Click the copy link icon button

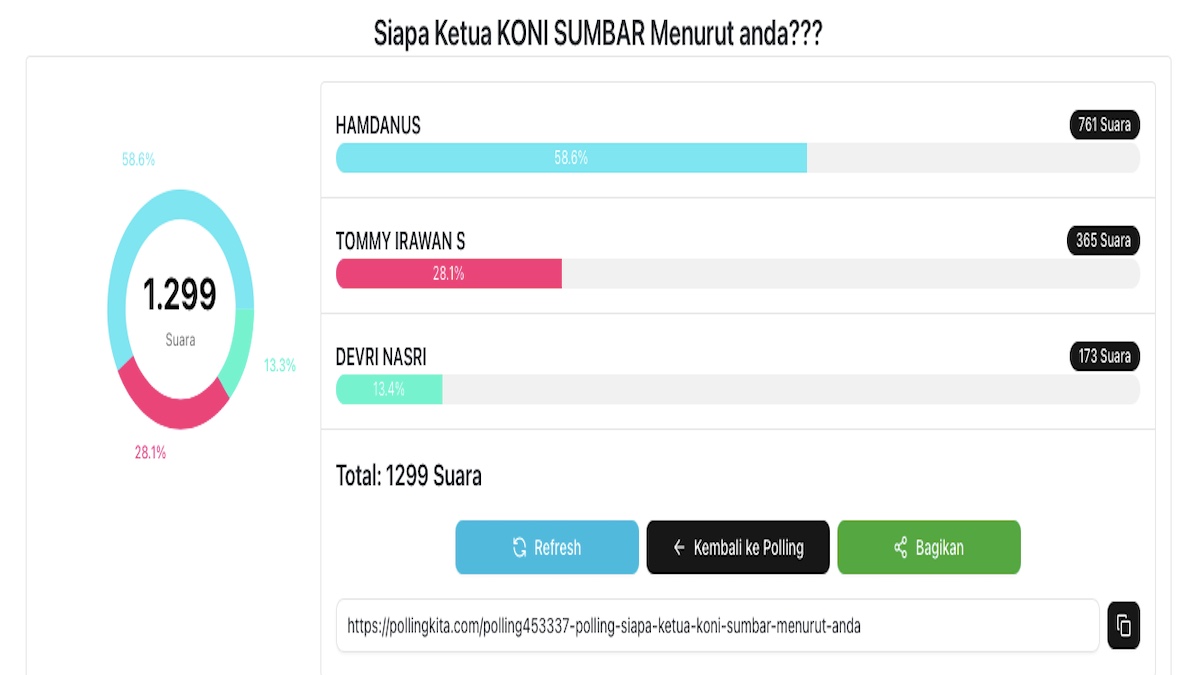coord(1123,626)
